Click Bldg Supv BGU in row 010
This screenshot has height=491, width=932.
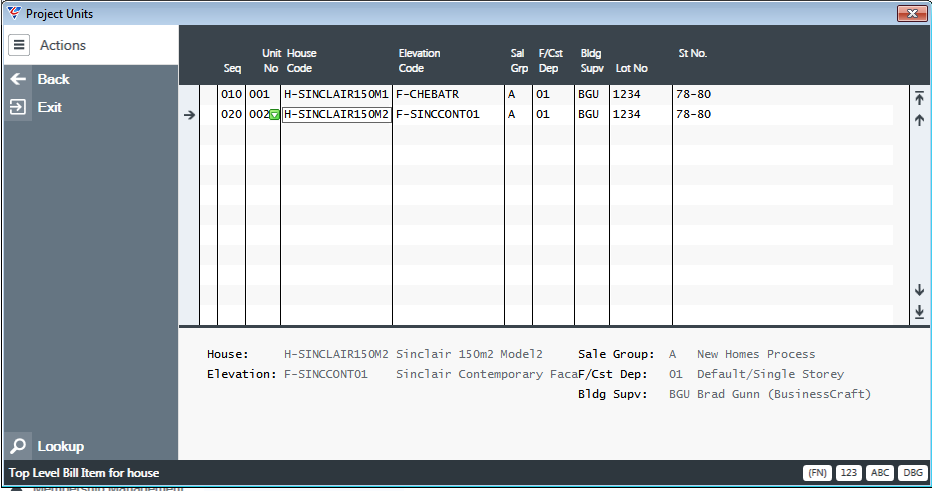click(x=591, y=94)
